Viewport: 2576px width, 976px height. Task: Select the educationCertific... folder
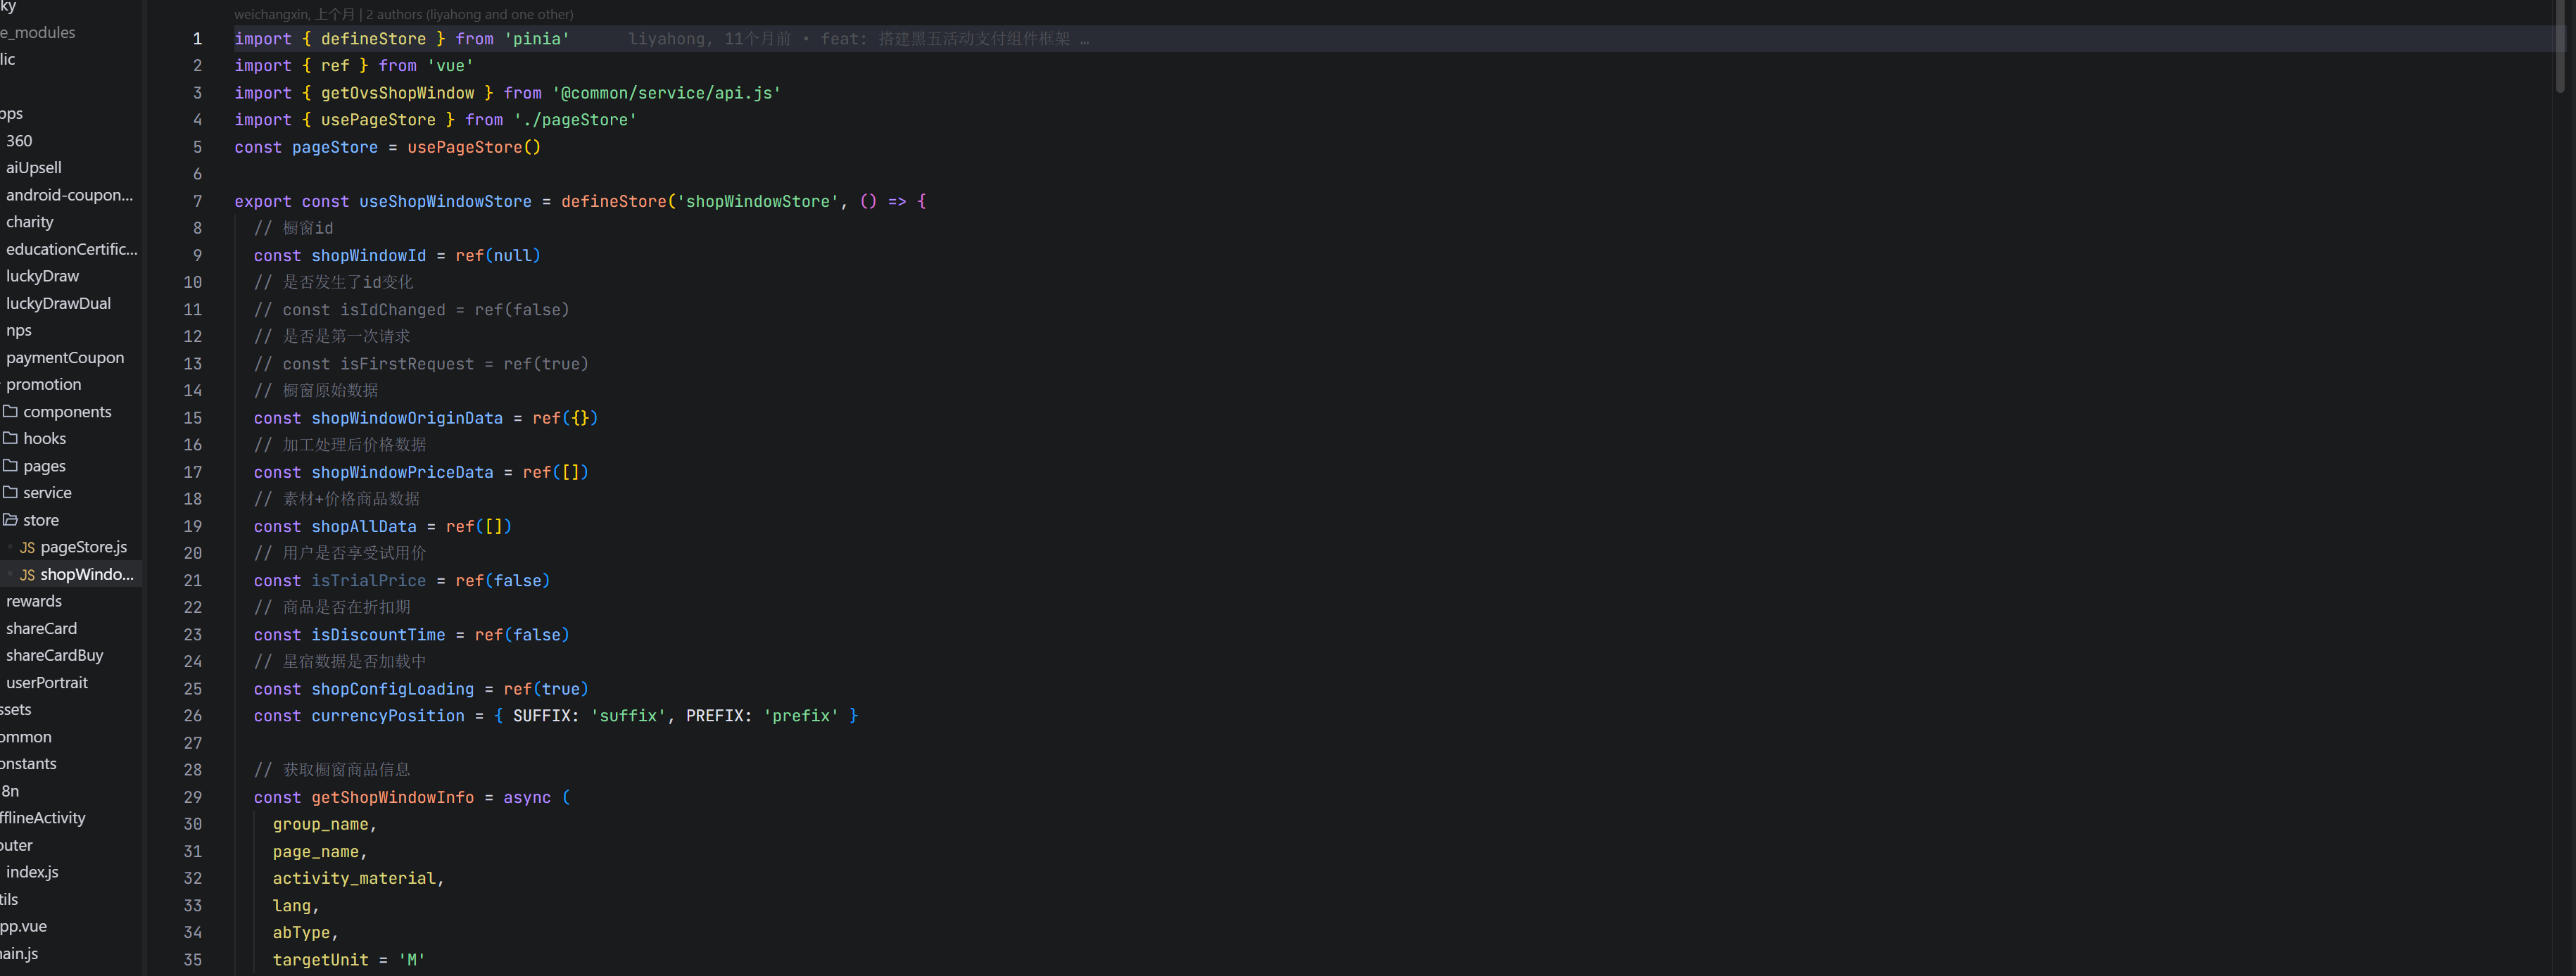click(71, 249)
